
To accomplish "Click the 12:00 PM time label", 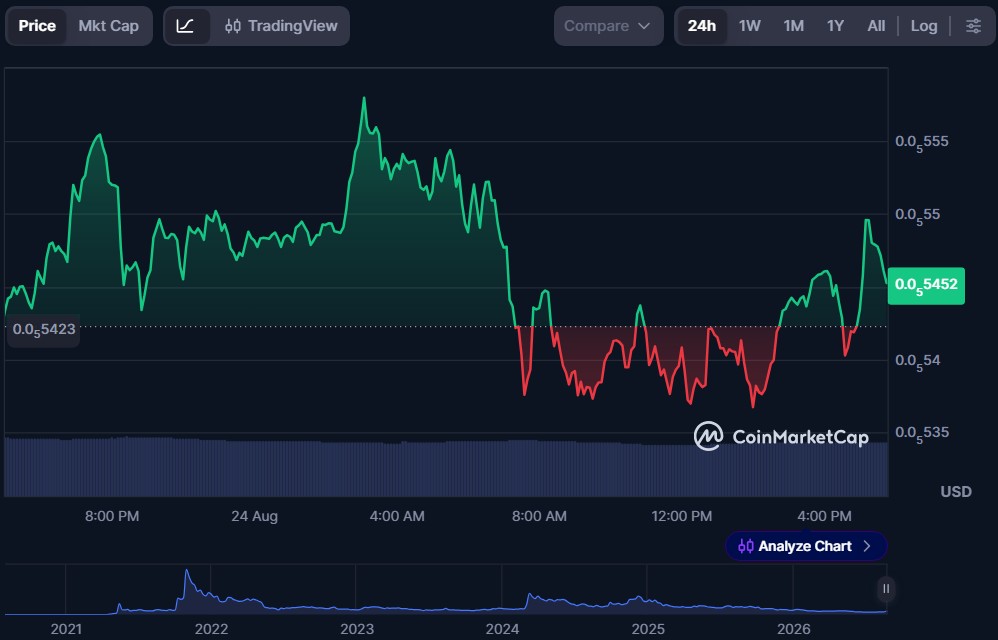I will 682,516.
